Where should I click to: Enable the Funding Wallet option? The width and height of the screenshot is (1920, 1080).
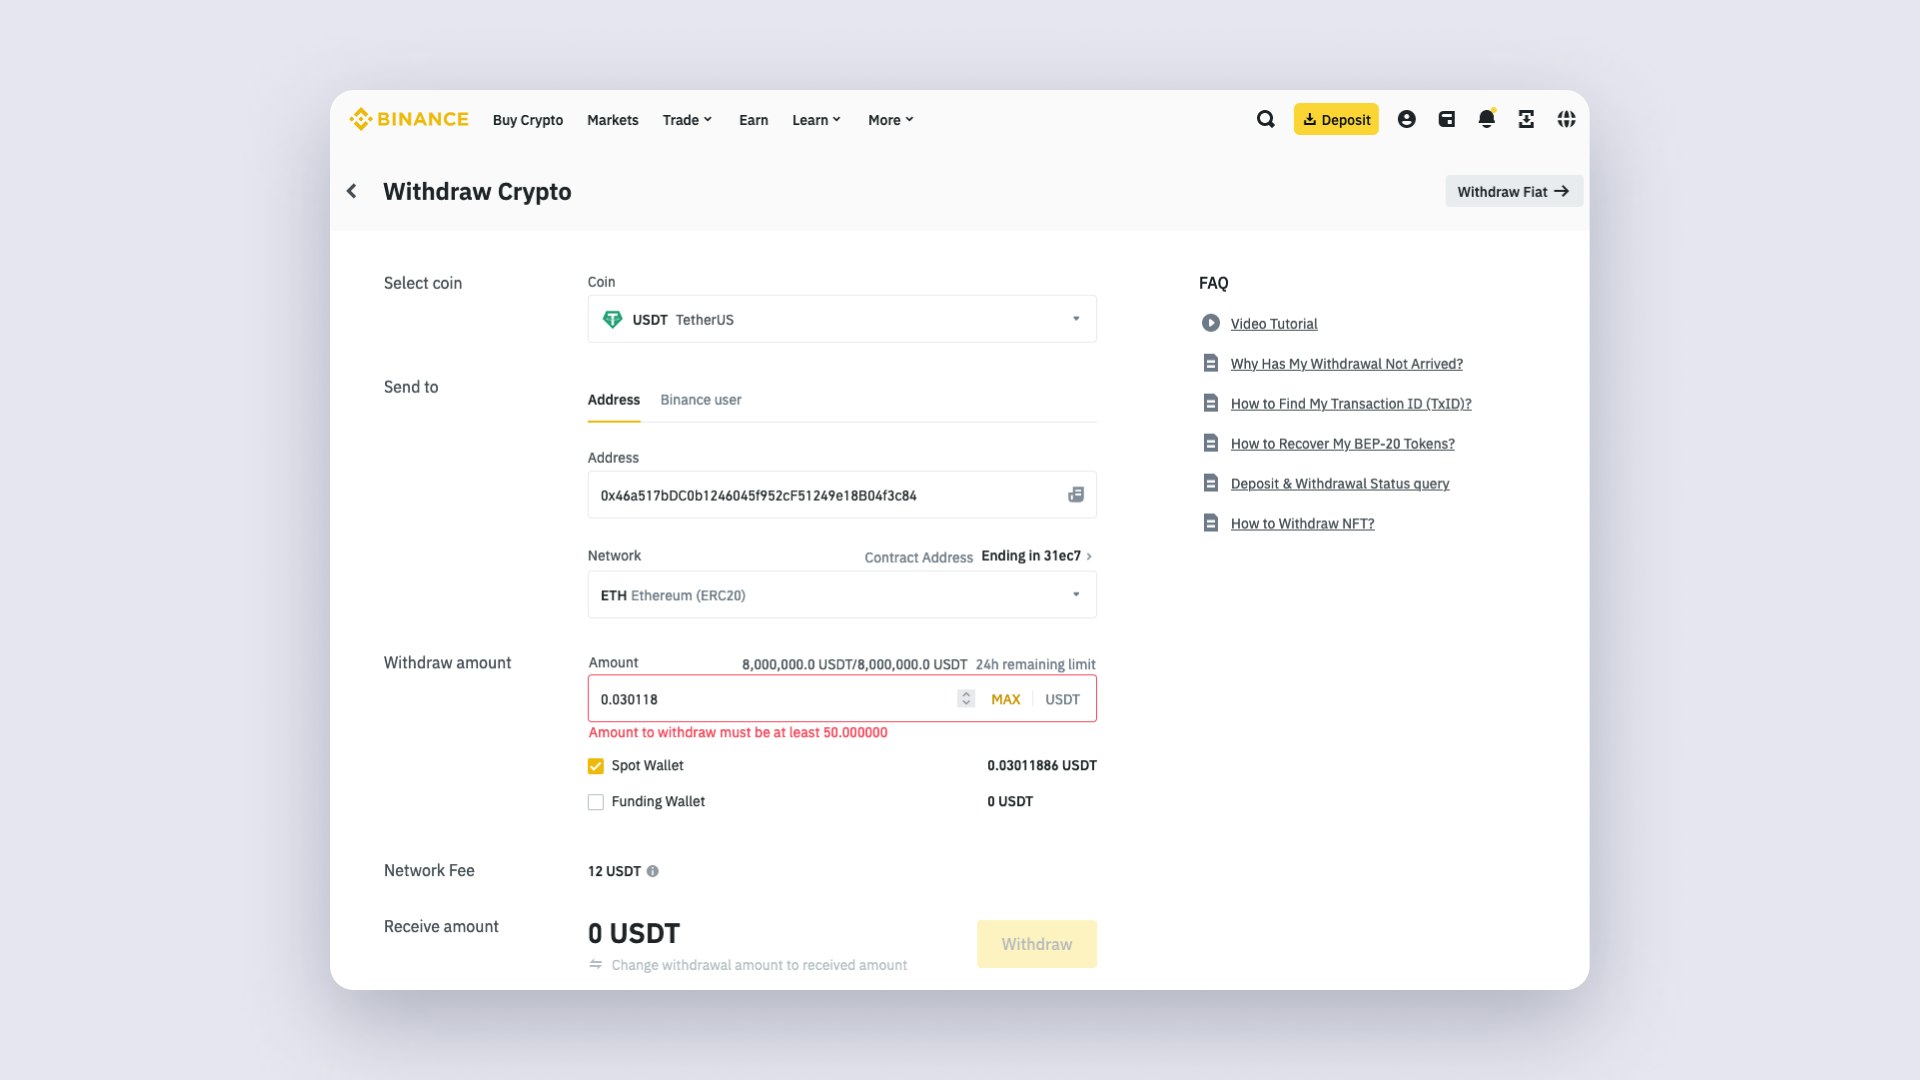click(595, 801)
